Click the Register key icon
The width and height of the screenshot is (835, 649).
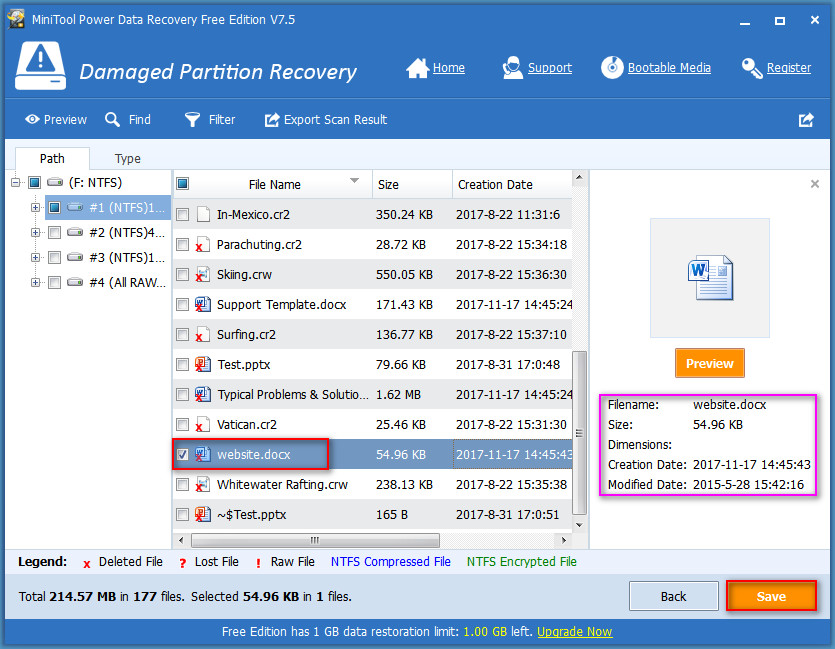[752, 68]
